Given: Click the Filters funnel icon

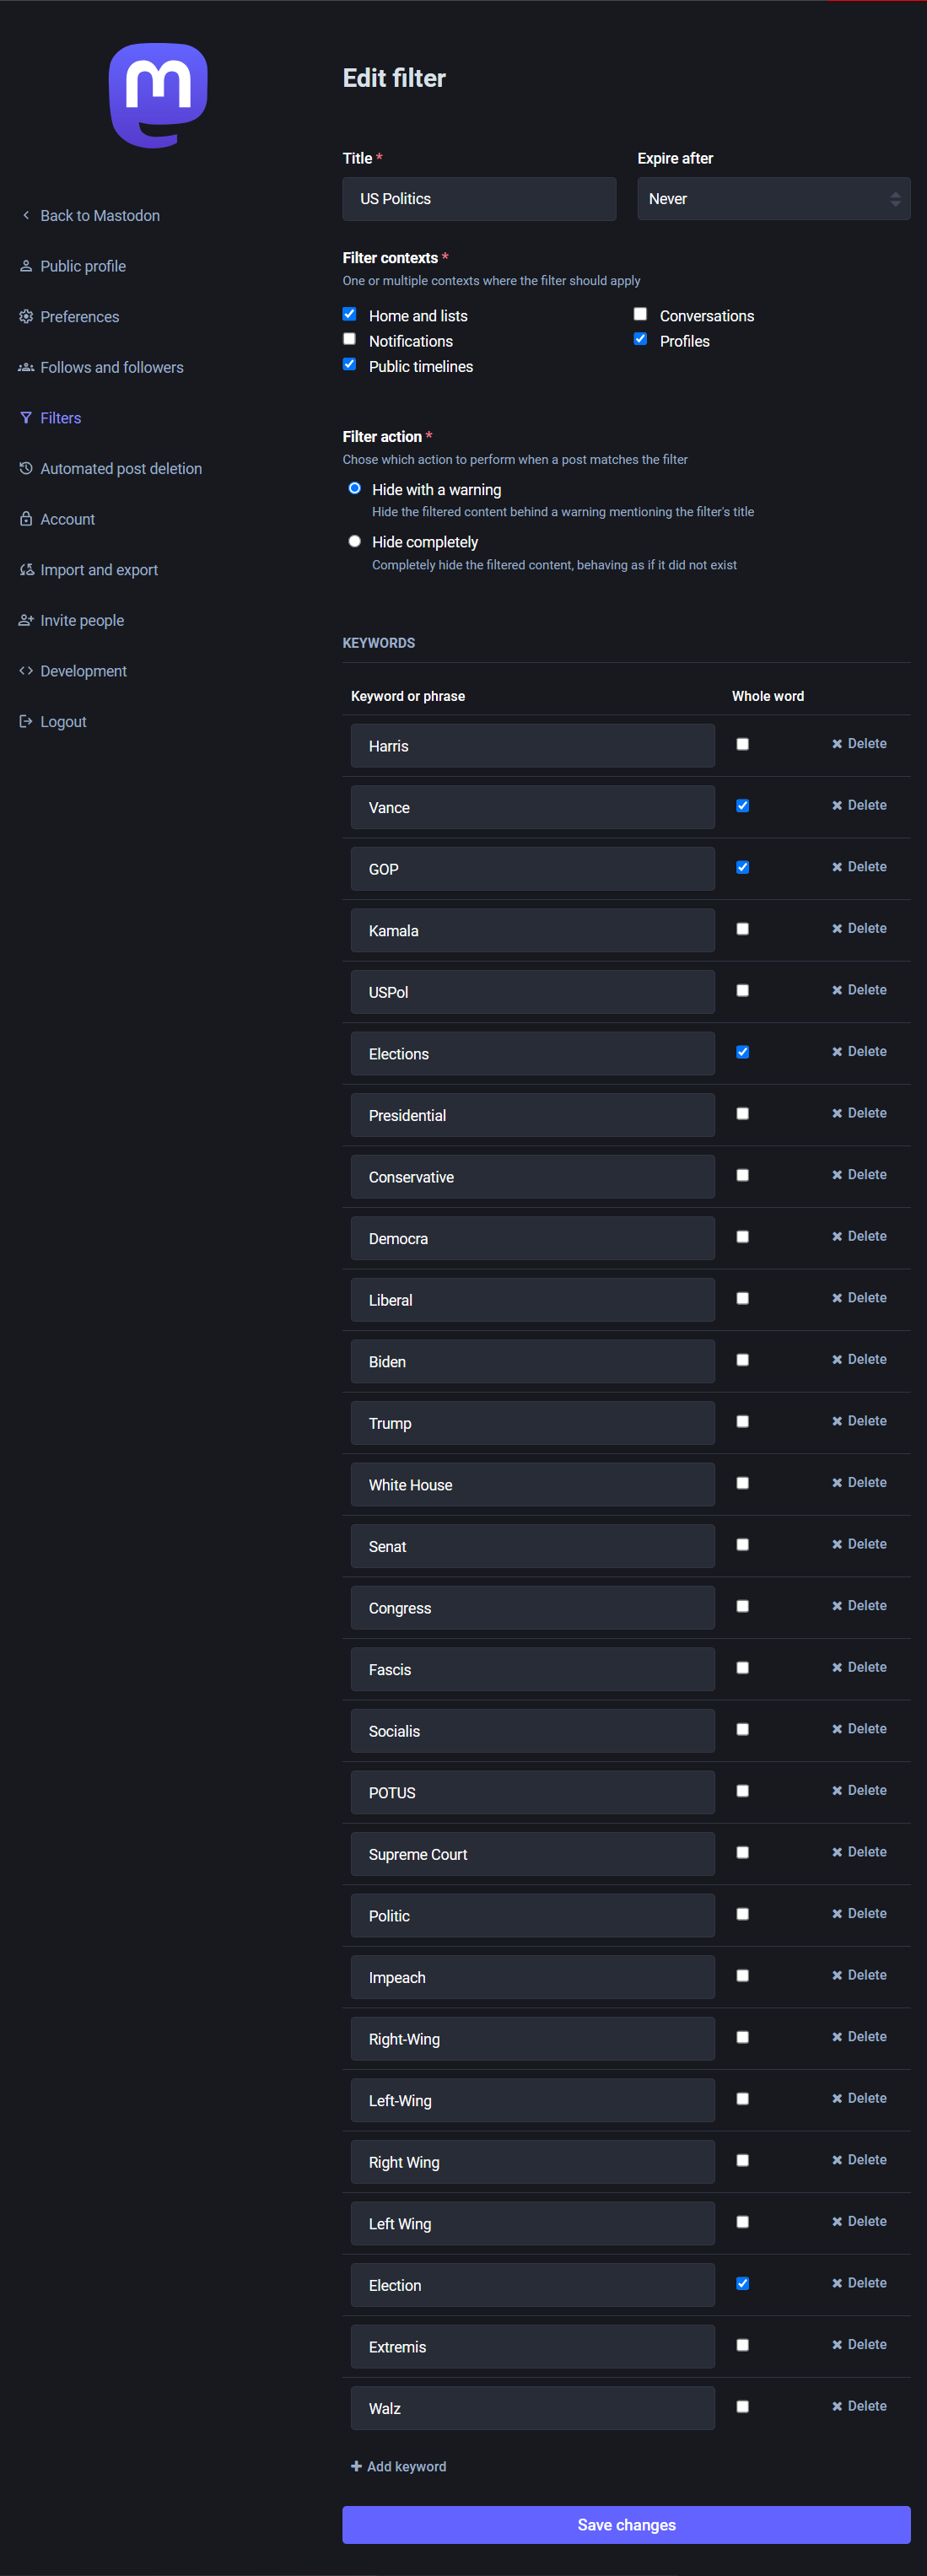Looking at the screenshot, I should click(x=26, y=418).
